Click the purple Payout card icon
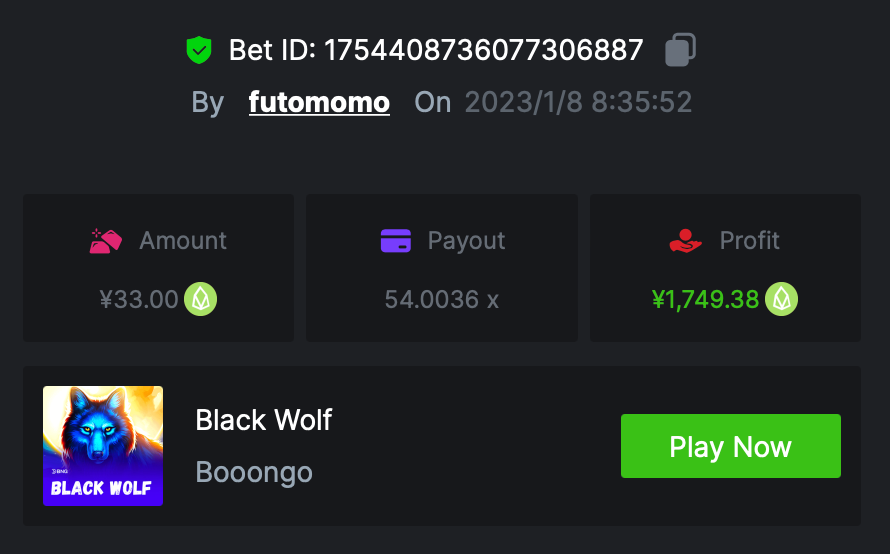The height and width of the screenshot is (554, 890). coord(396,241)
